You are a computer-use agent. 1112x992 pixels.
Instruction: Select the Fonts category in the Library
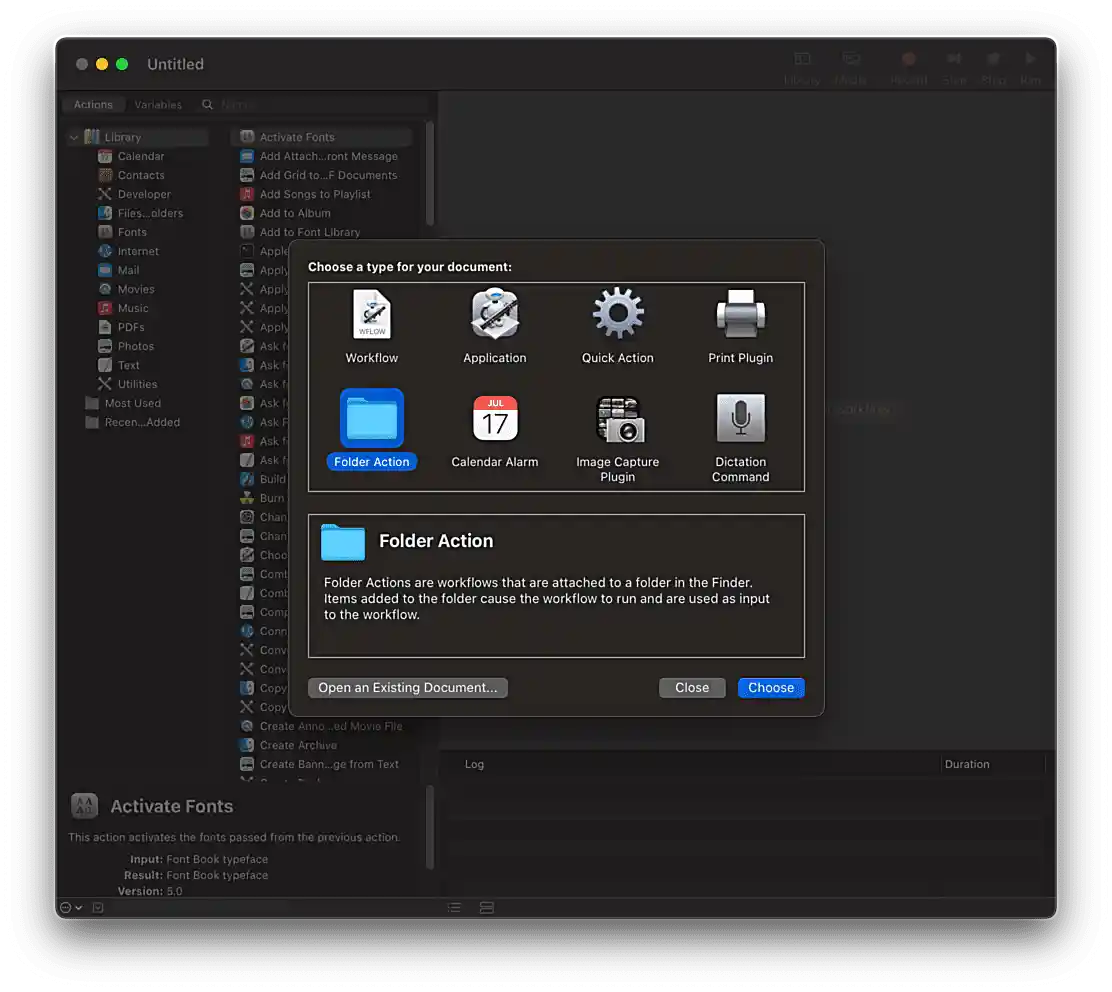(131, 231)
